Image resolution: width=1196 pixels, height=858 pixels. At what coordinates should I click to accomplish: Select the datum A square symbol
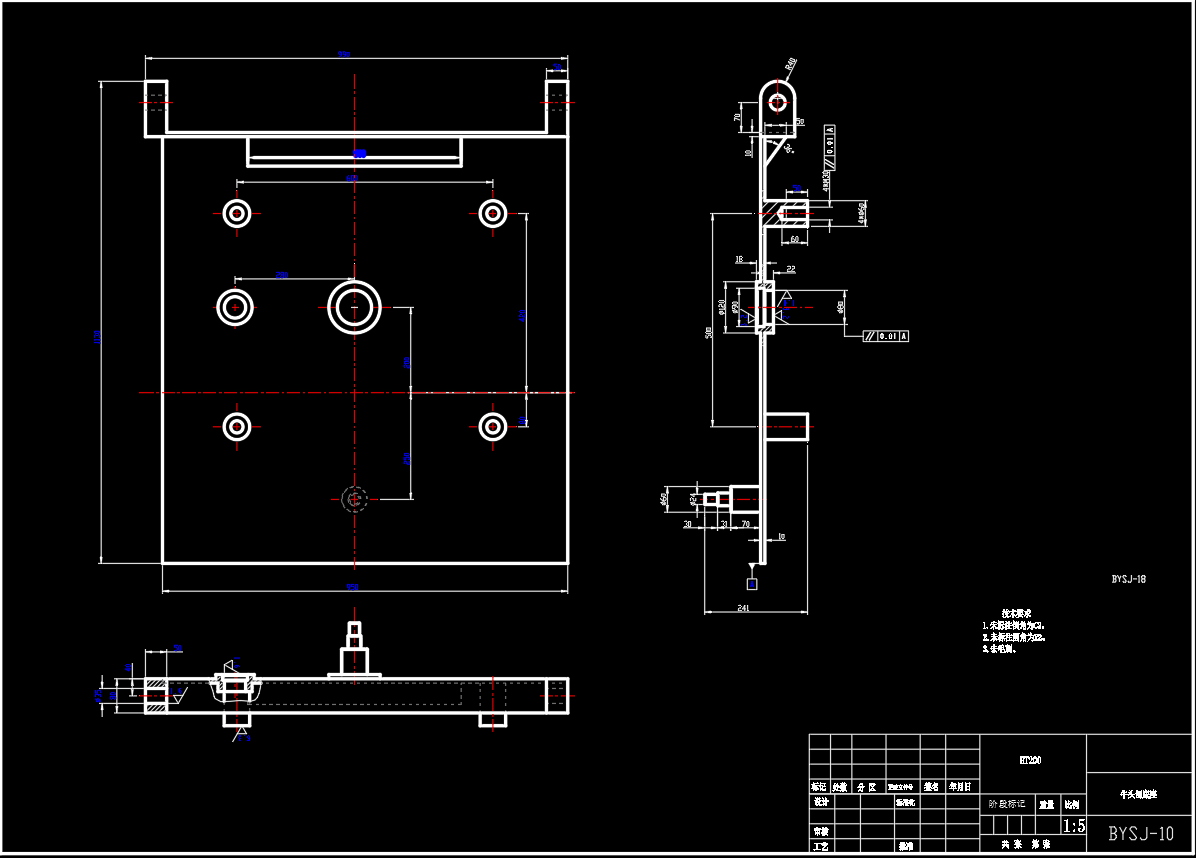pyautogui.click(x=752, y=582)
